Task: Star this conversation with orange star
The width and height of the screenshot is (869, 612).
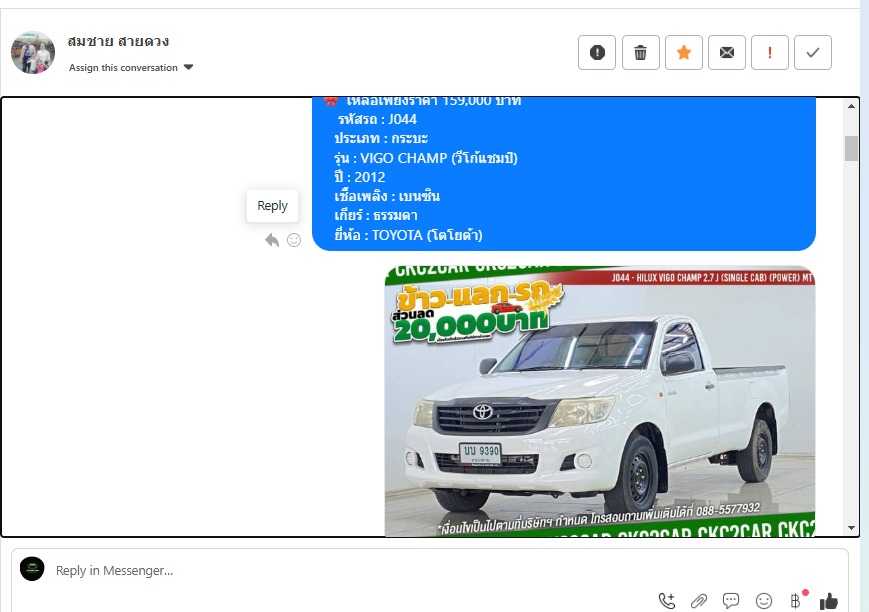Action: [x=684, y=53]
